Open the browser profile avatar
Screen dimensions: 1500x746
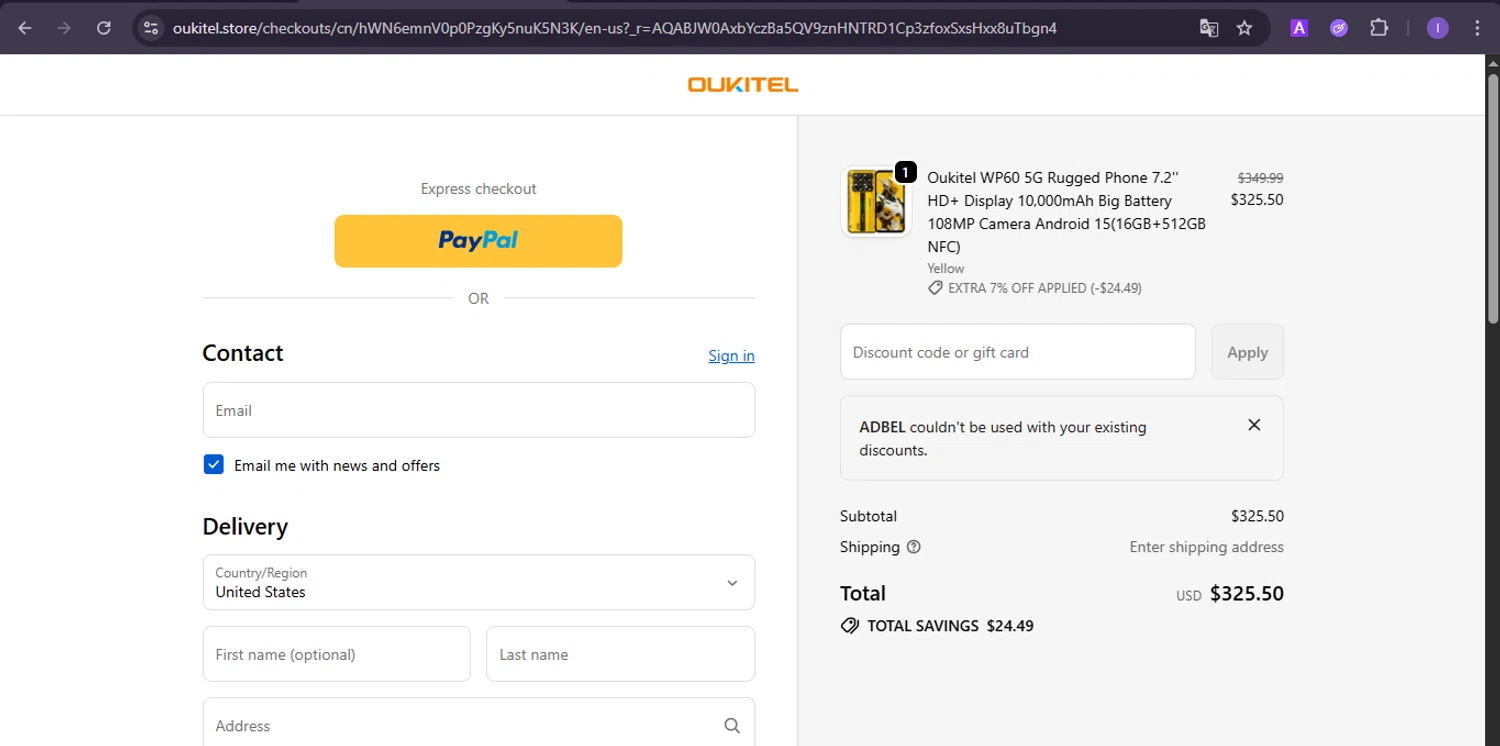tap(1437, 28)
